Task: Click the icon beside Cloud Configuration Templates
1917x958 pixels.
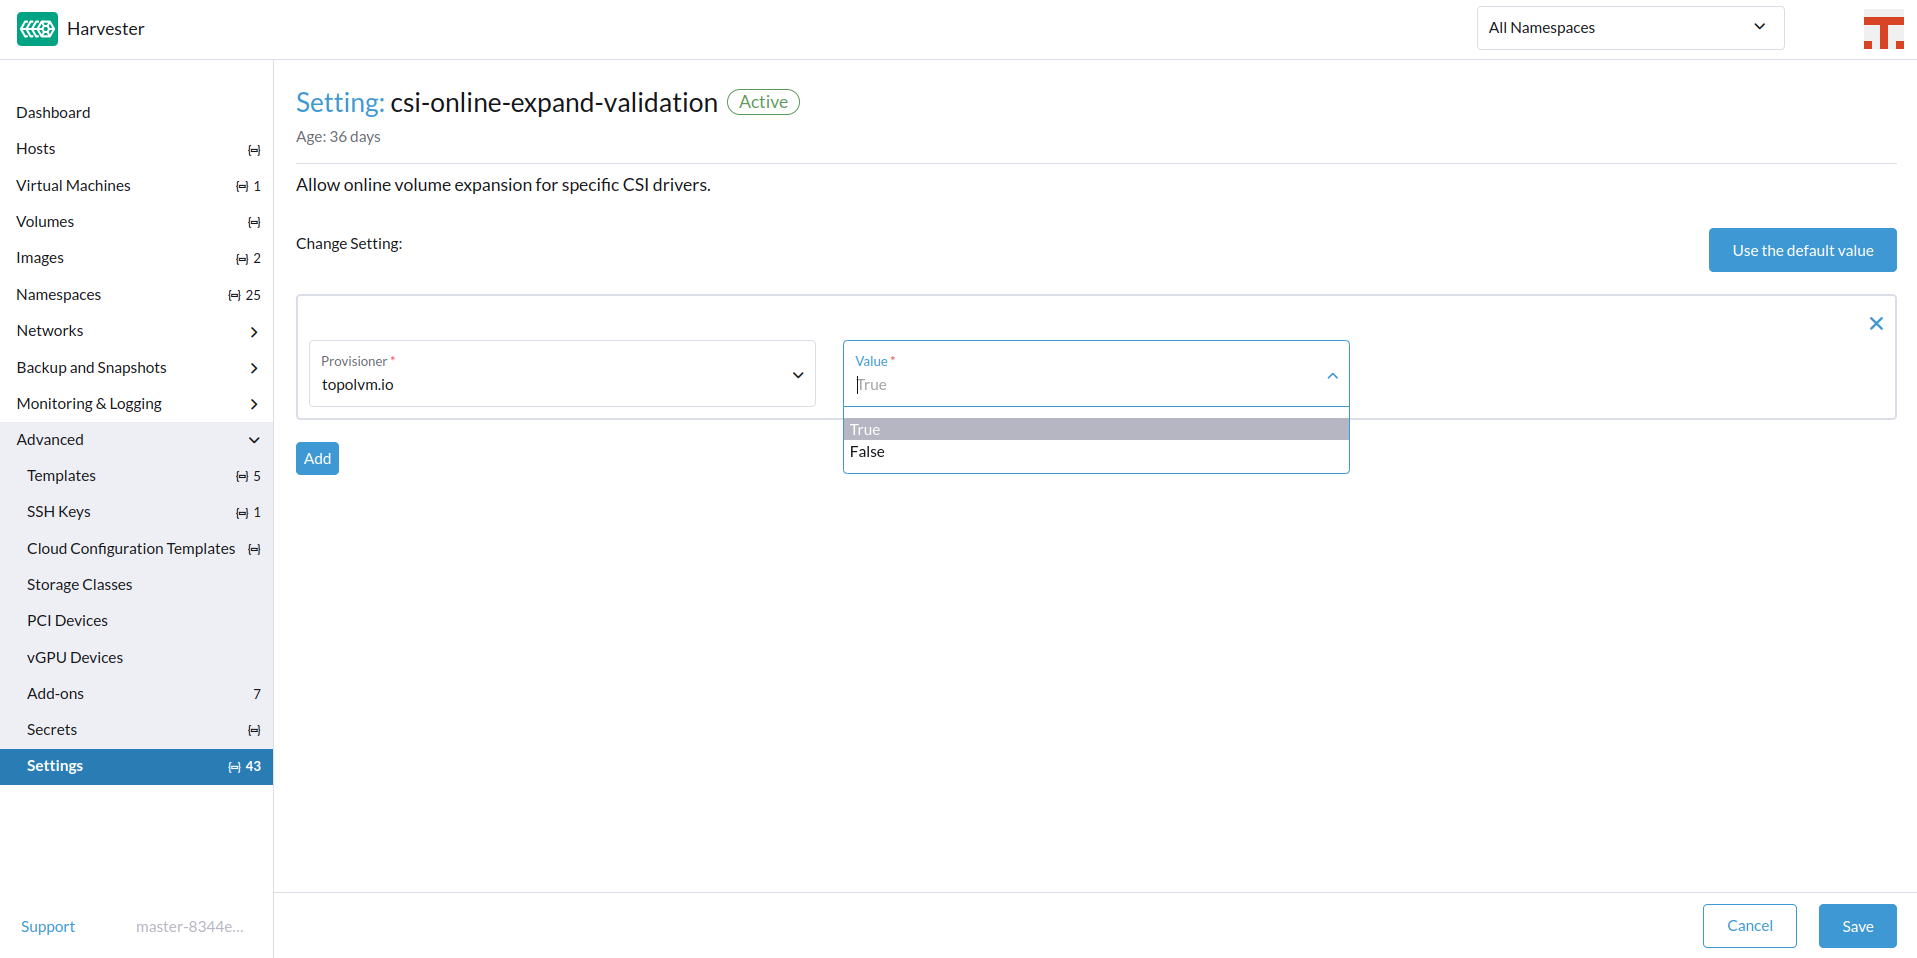Action: (254, 549)
